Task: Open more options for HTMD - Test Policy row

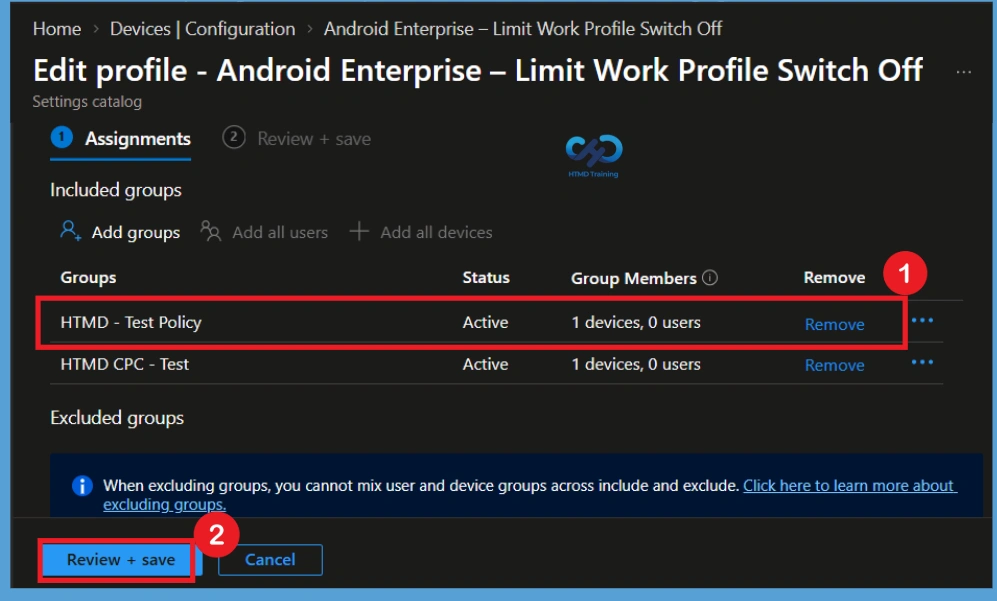Action: 922,321
